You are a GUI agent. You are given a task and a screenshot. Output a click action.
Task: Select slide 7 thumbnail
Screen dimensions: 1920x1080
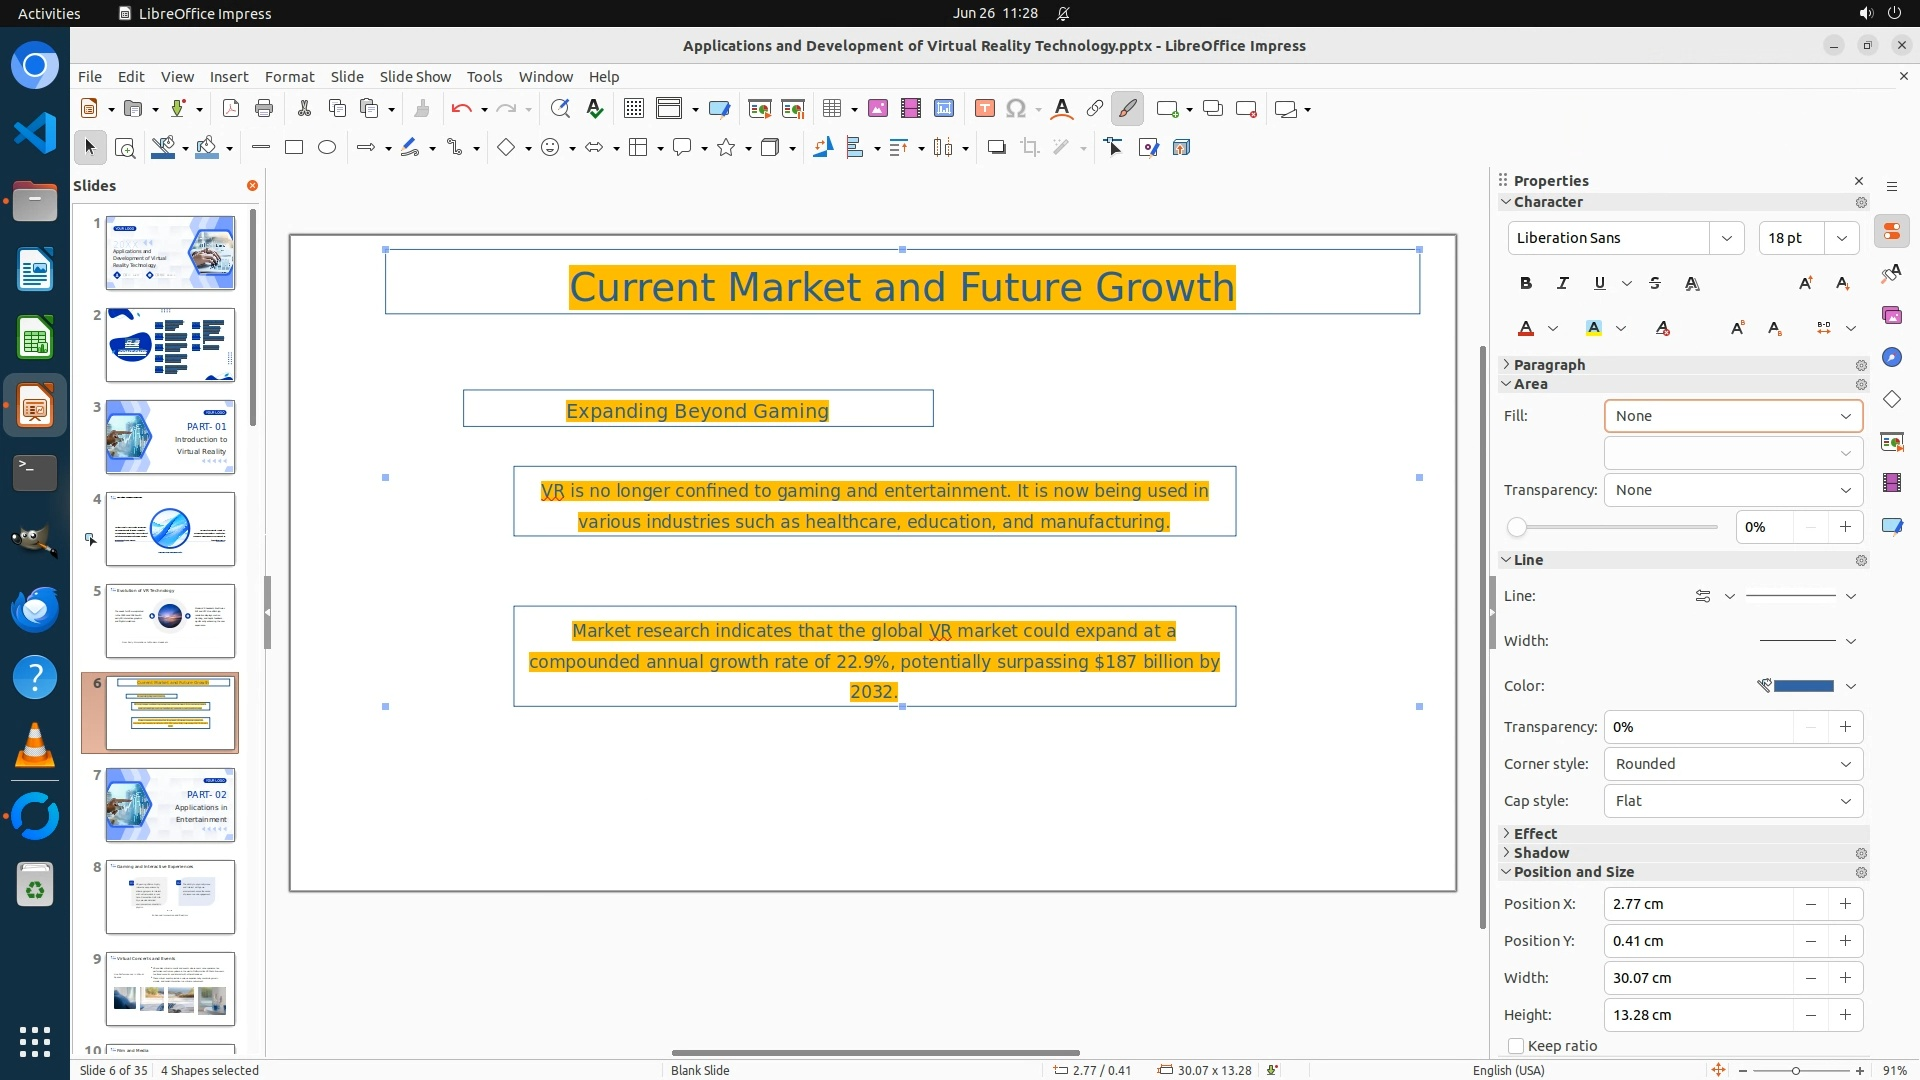coord(170,805)
